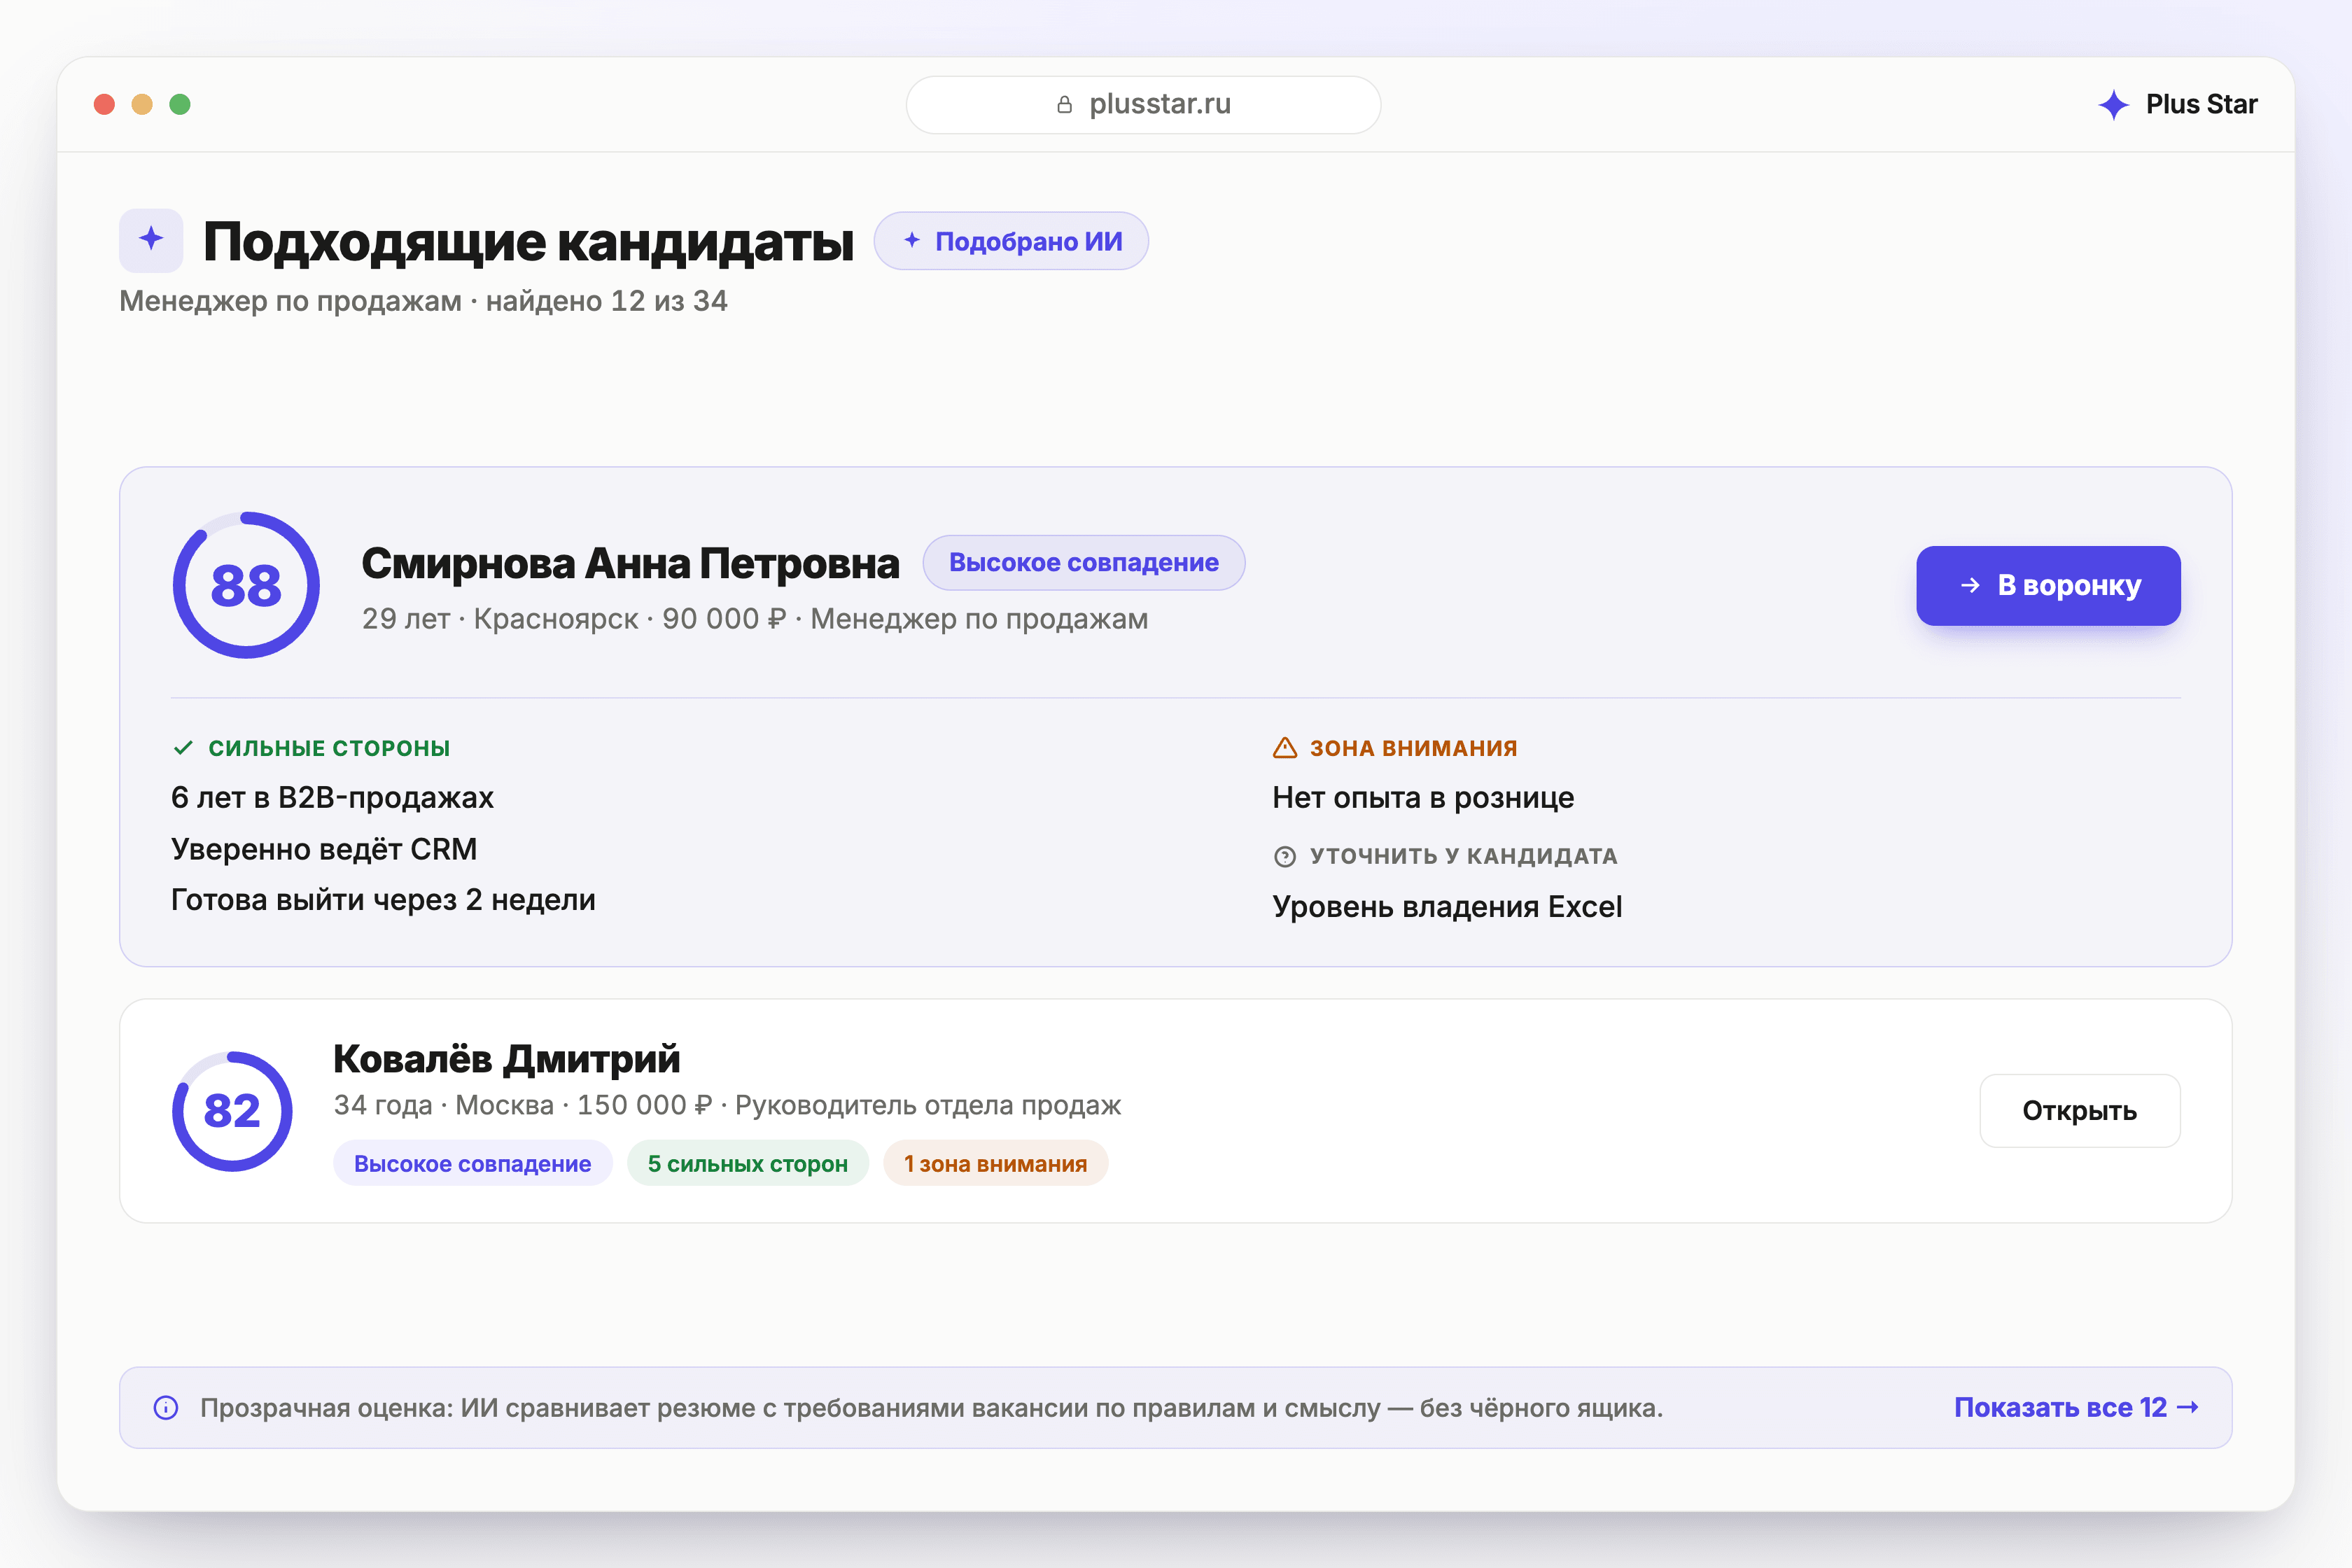This screenshot has width=2352, height=1568.
Task: Click the warning triangle icon by Зона внимания
Action: tap(1285, 747)
